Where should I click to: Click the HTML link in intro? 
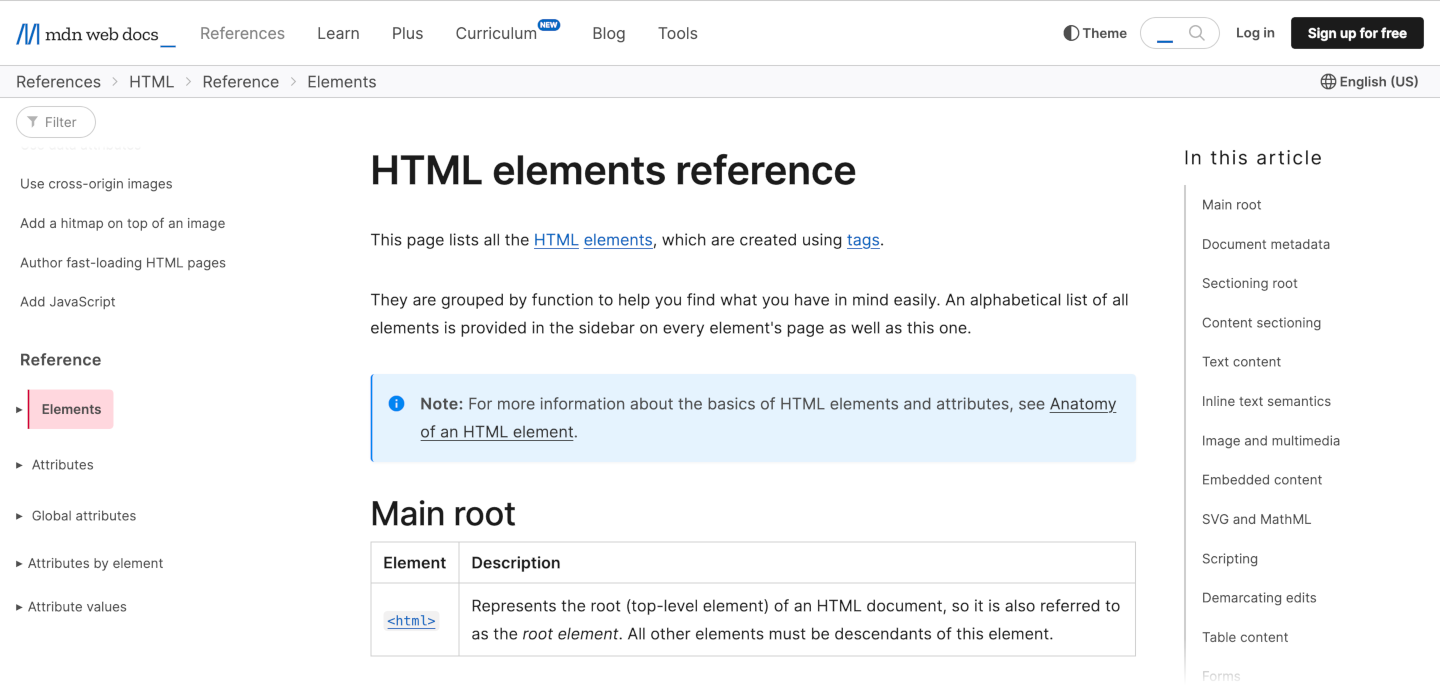(x=556, y=240)
